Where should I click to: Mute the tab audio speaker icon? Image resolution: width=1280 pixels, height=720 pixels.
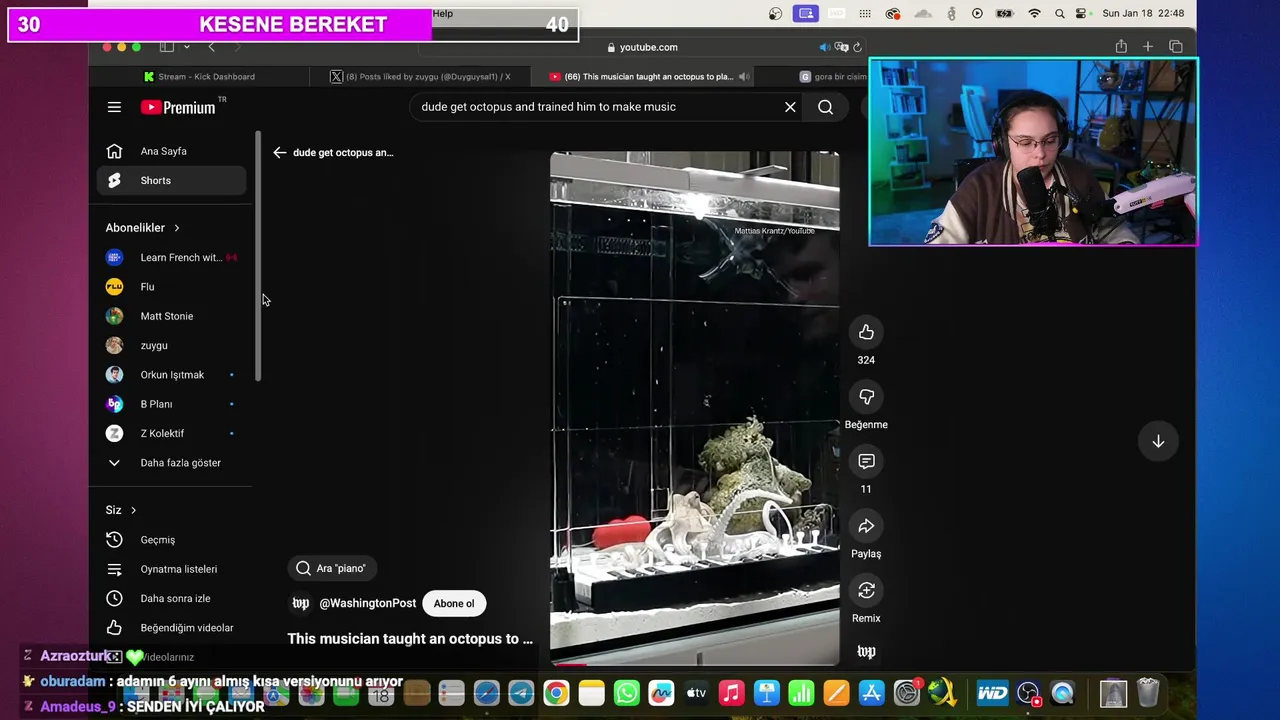point(825,47)
